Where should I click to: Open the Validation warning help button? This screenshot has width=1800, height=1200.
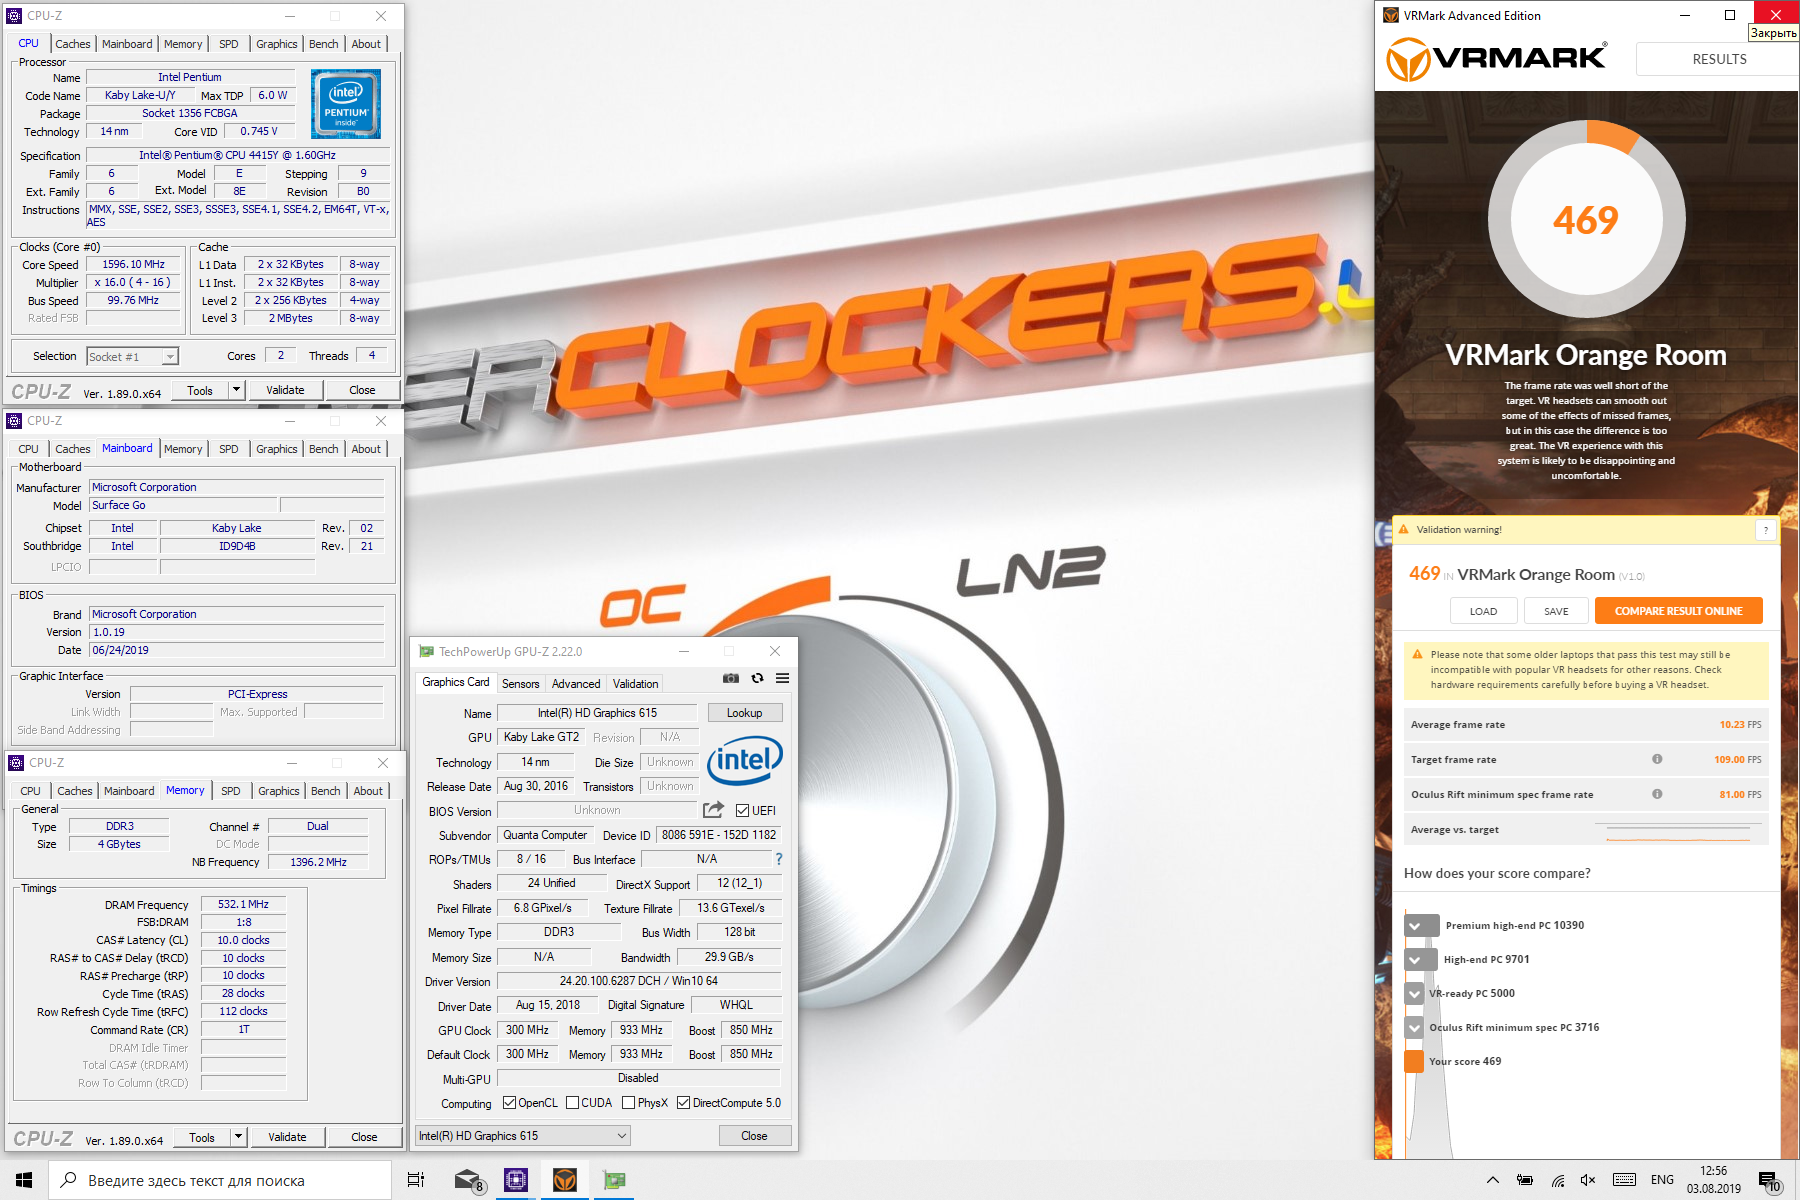tap(1766, 530)
